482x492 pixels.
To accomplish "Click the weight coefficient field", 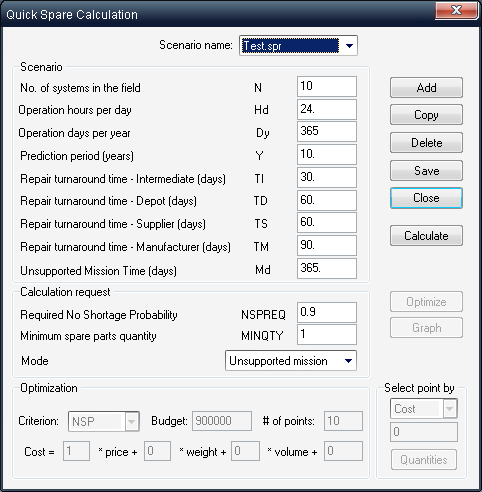I will [157, 451].
